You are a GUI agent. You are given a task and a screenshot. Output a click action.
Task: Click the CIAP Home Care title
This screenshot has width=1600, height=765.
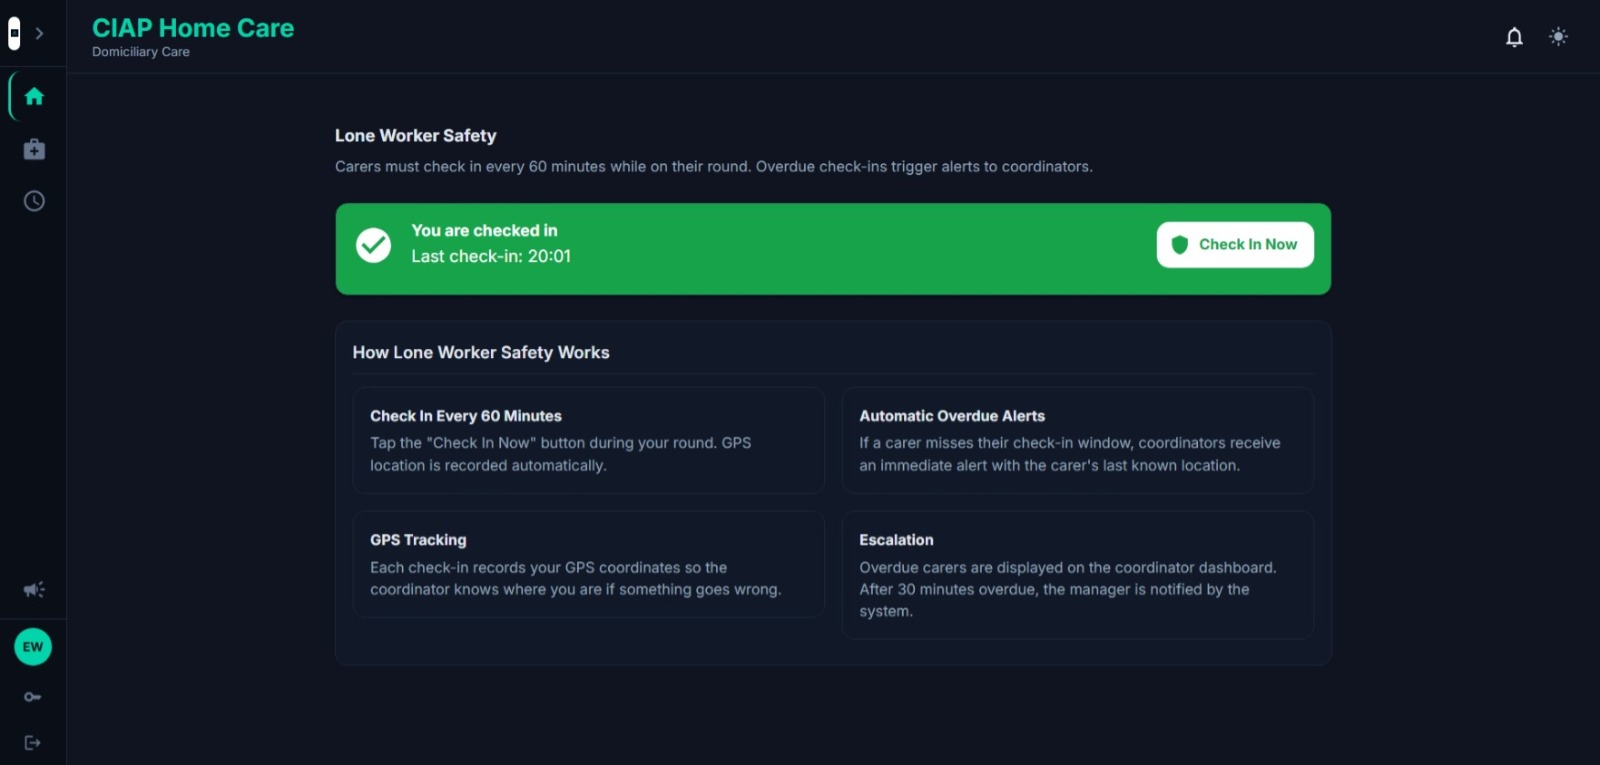tap(193, 28)
